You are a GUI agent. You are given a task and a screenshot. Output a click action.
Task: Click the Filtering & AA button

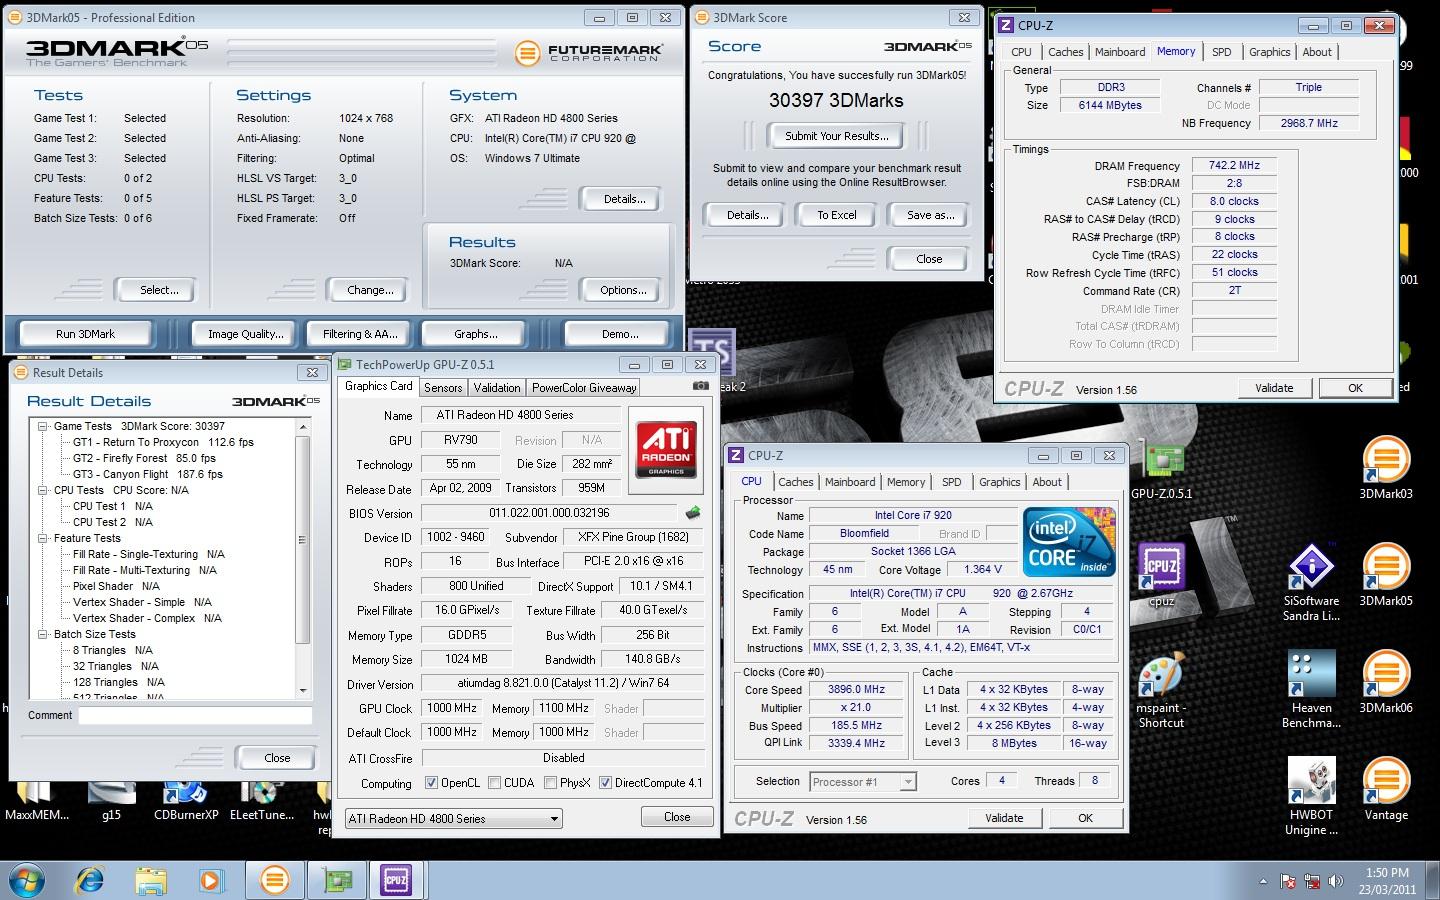[360, 334]
